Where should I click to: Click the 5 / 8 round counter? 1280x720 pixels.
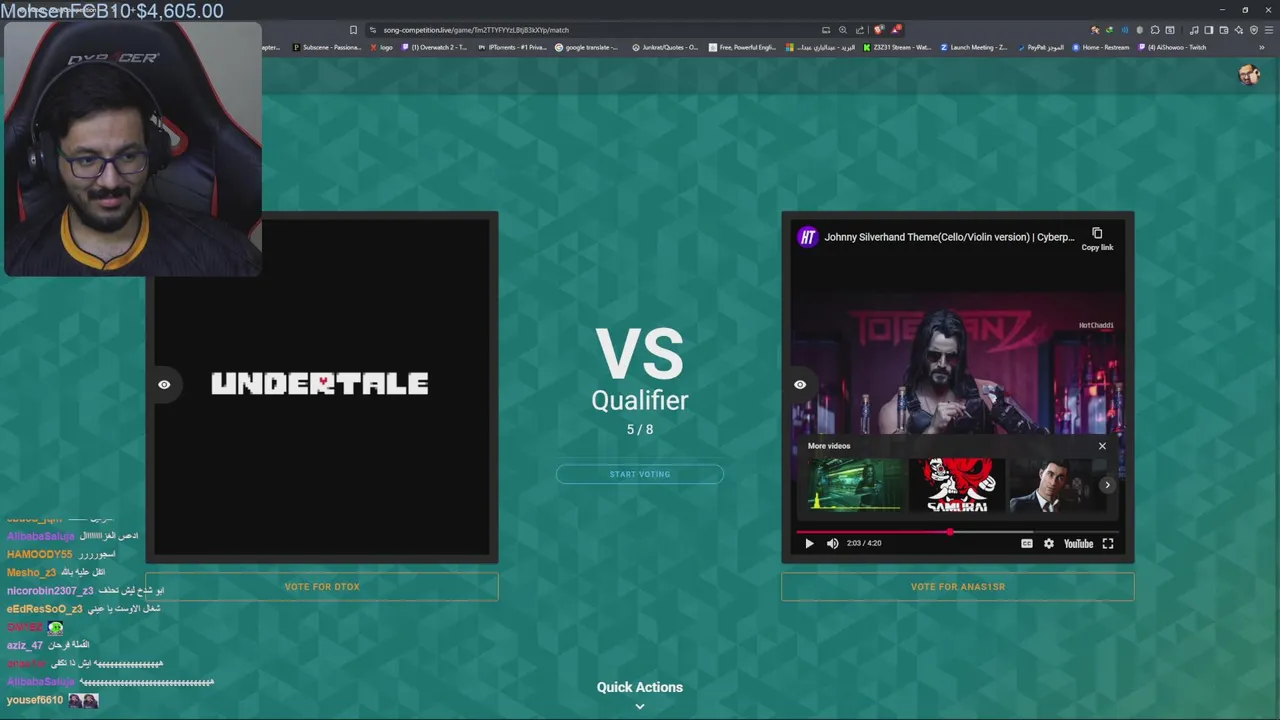(640, 429)
